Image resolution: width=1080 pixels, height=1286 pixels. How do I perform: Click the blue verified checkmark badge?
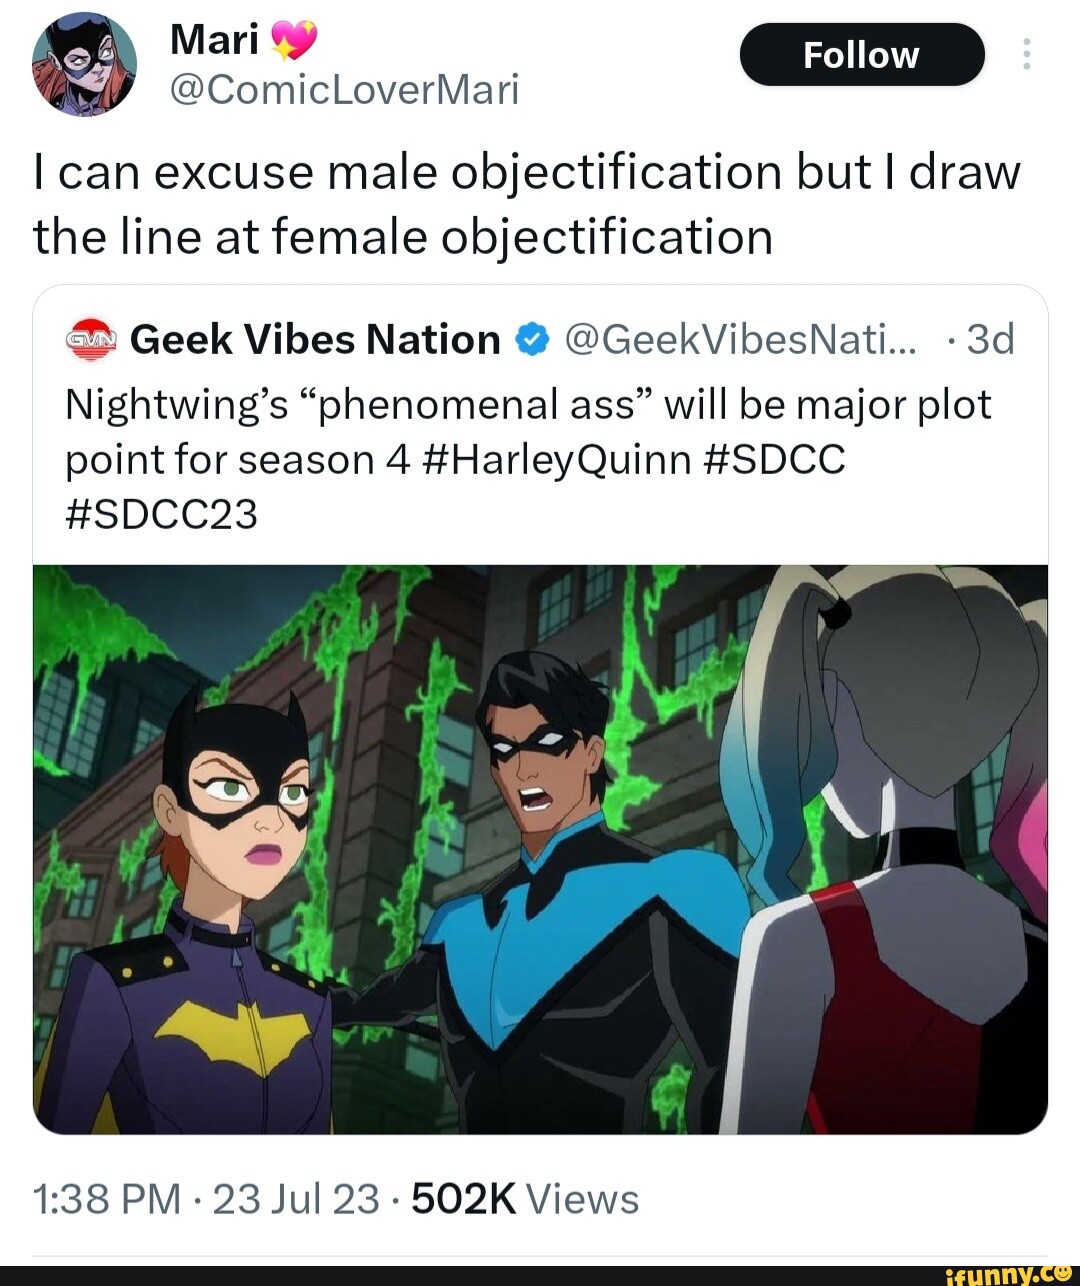coord(532,340)
